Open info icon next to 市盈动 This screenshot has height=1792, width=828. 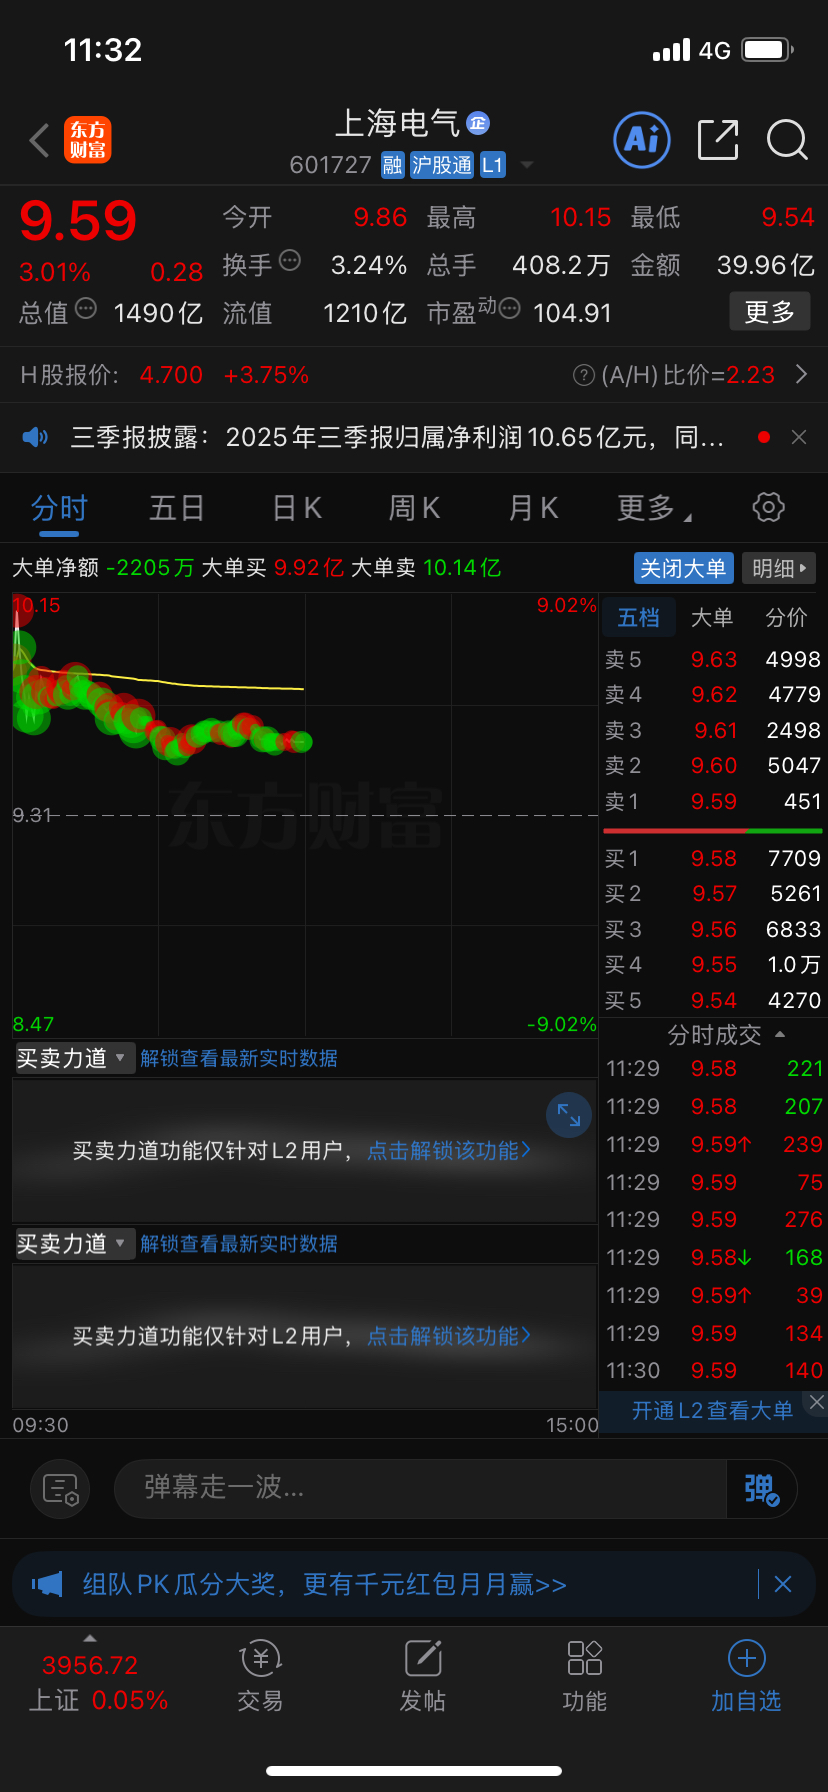[x=509, y=308]
